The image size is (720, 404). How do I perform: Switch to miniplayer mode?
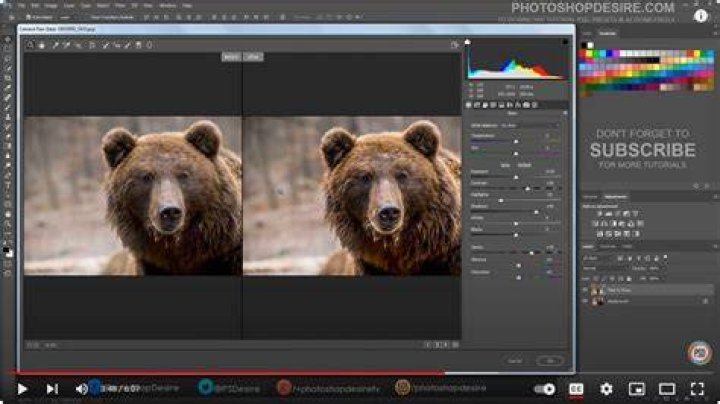point(636,389)
